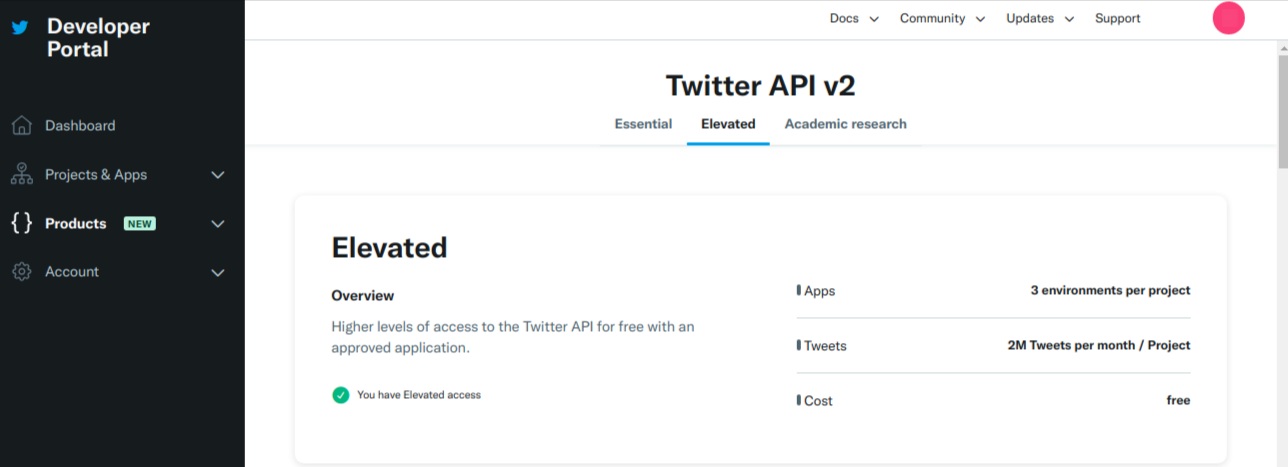
Task: Open the Community dropdown menu
Action: 942,19
